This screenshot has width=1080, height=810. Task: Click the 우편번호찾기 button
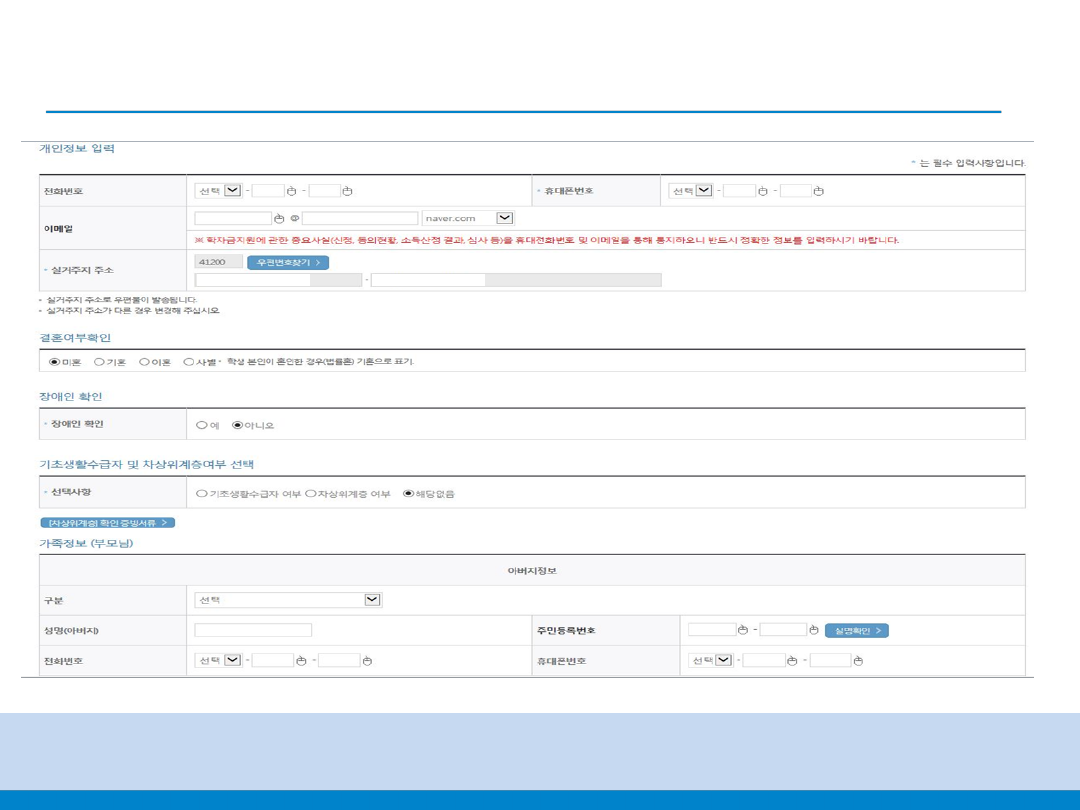(x=287, y=263)
